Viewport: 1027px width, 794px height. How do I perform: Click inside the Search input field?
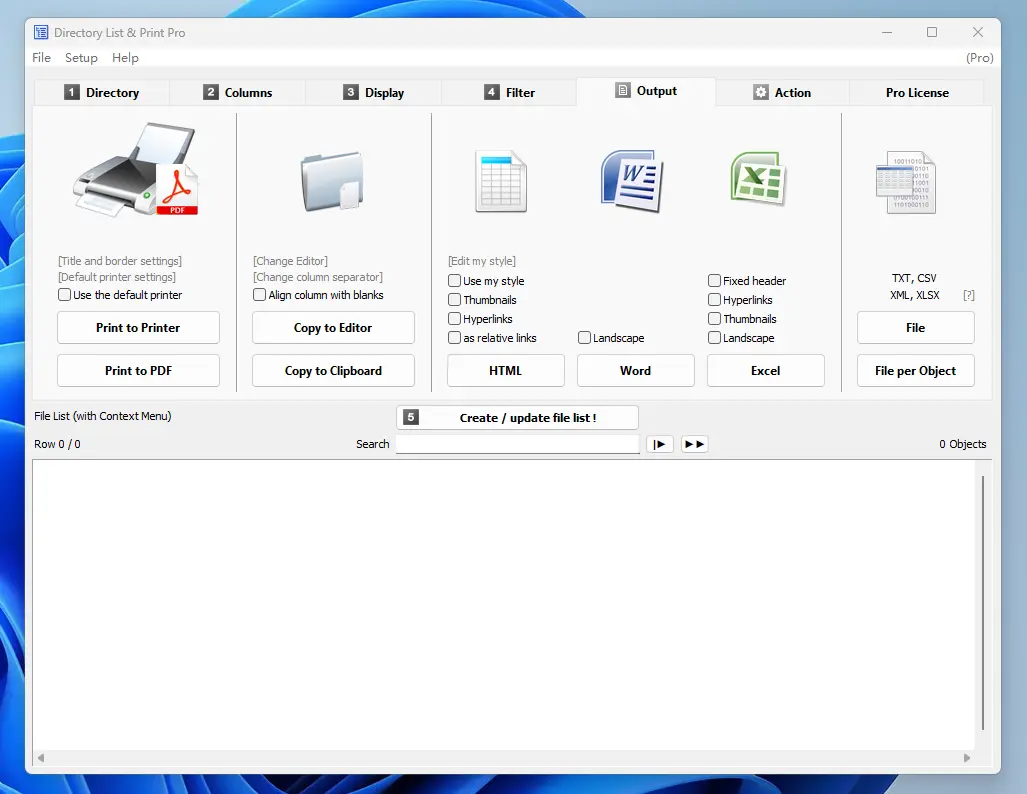[x=517, y=444]
